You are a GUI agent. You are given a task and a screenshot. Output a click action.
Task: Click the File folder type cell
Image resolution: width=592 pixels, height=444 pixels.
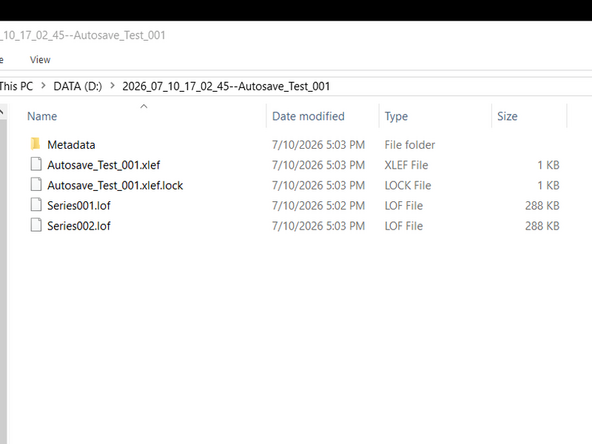click(x=410, y=145)
